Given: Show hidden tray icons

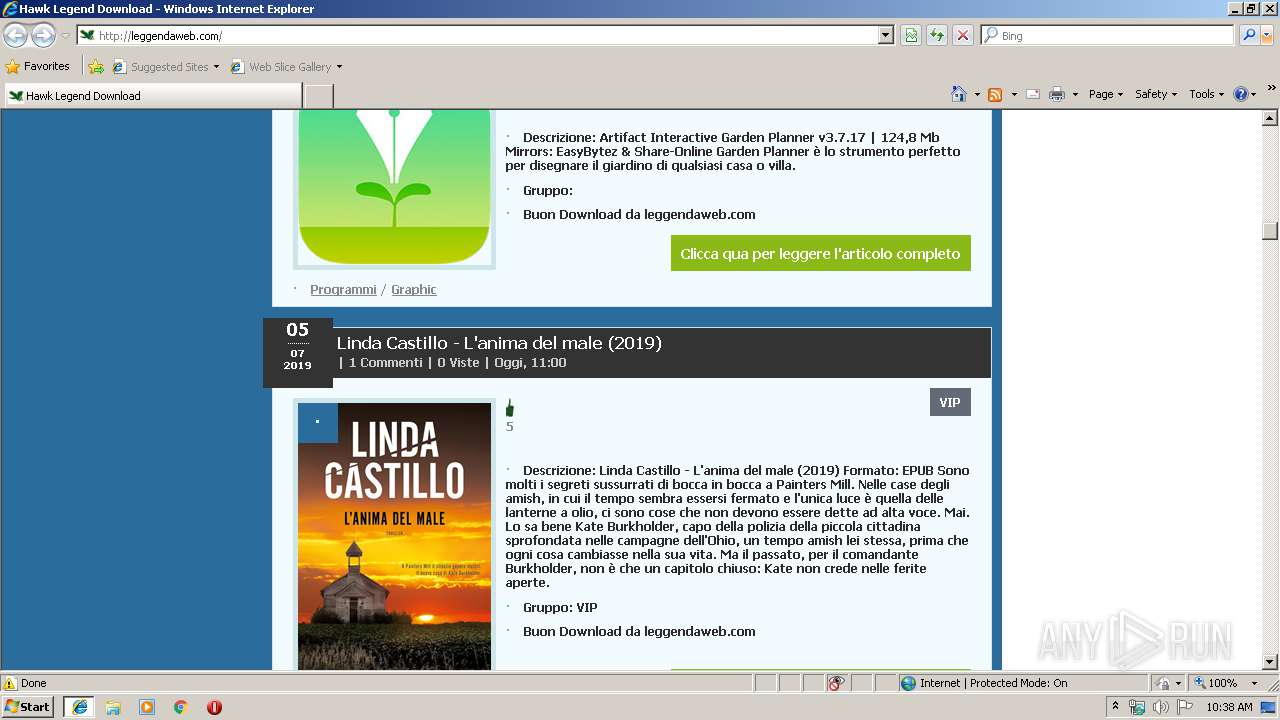Looking at the screenshot, I should tap(1115, 707).
